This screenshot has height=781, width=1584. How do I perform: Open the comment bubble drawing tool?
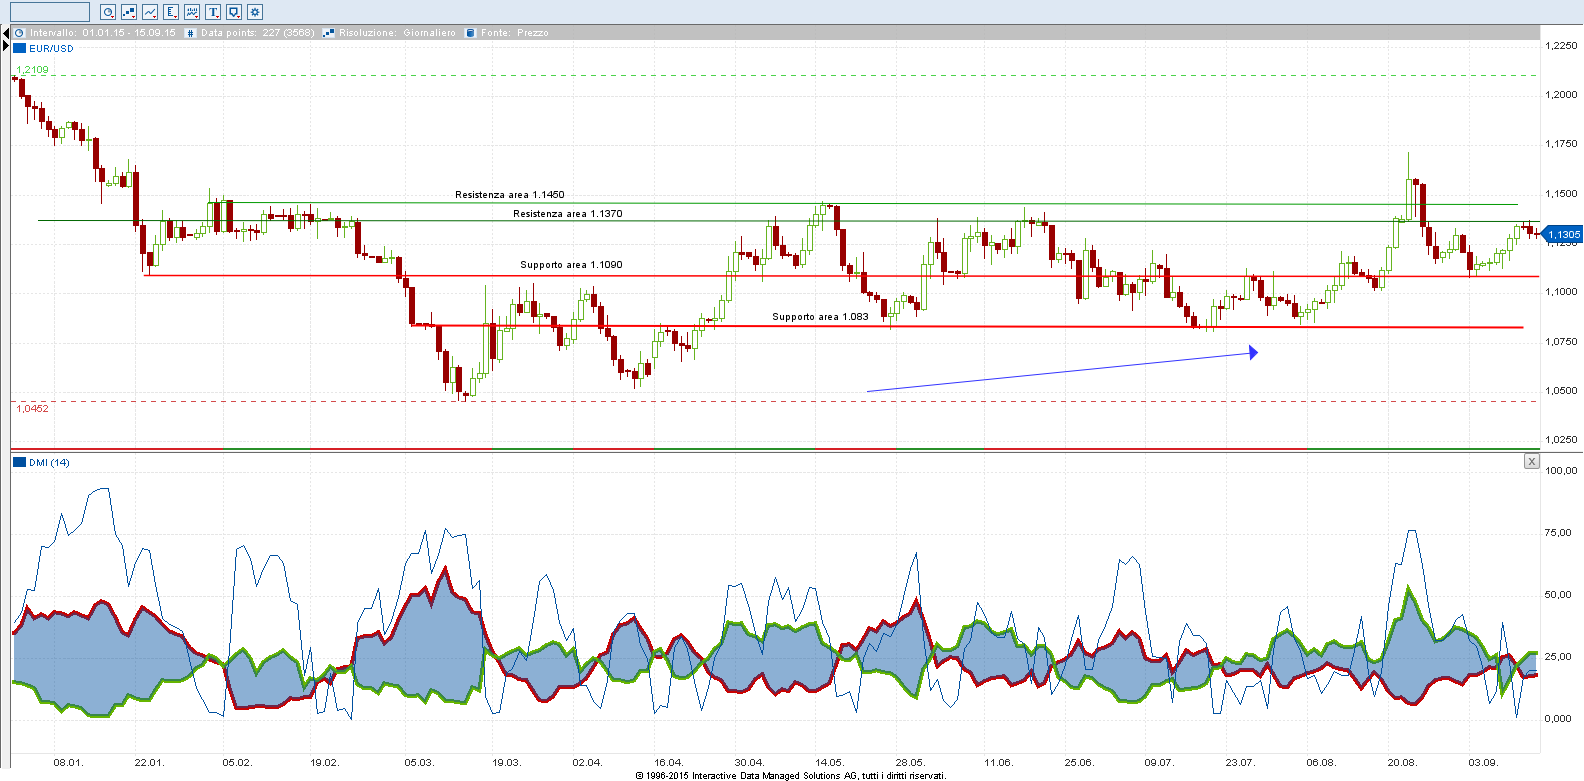coord(234,12)
